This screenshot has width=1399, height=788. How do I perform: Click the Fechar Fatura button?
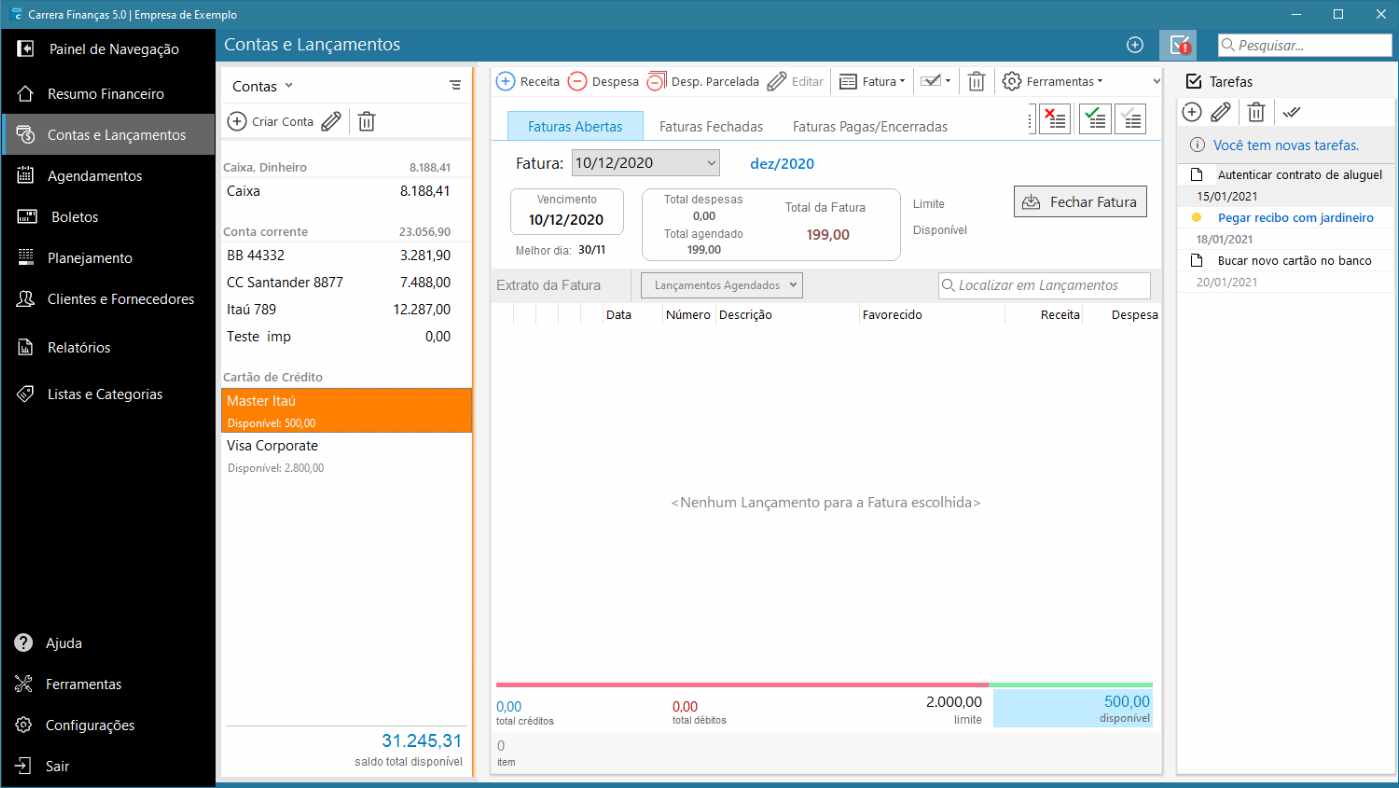(x=1080, y=201)
